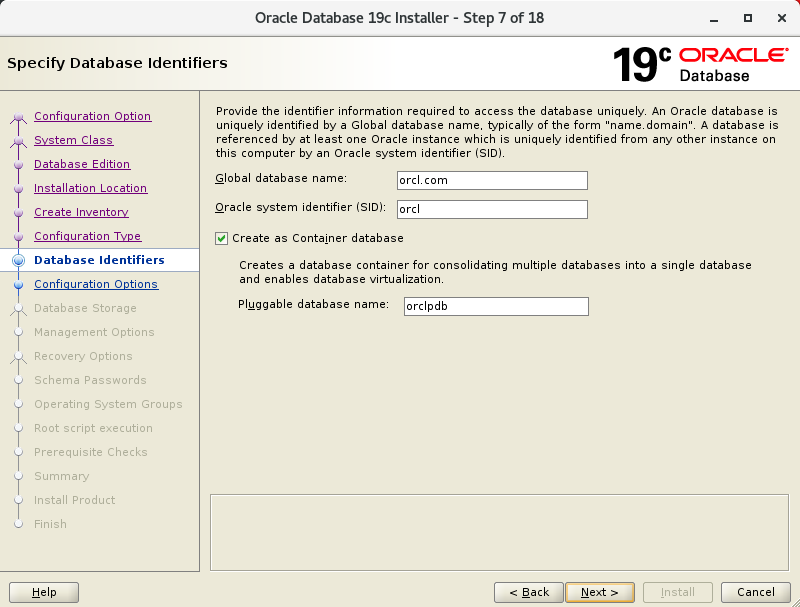Screen dimensions: 800x607
Task: Click the Installation Location step bullet
Action: (x=19, y=189)
